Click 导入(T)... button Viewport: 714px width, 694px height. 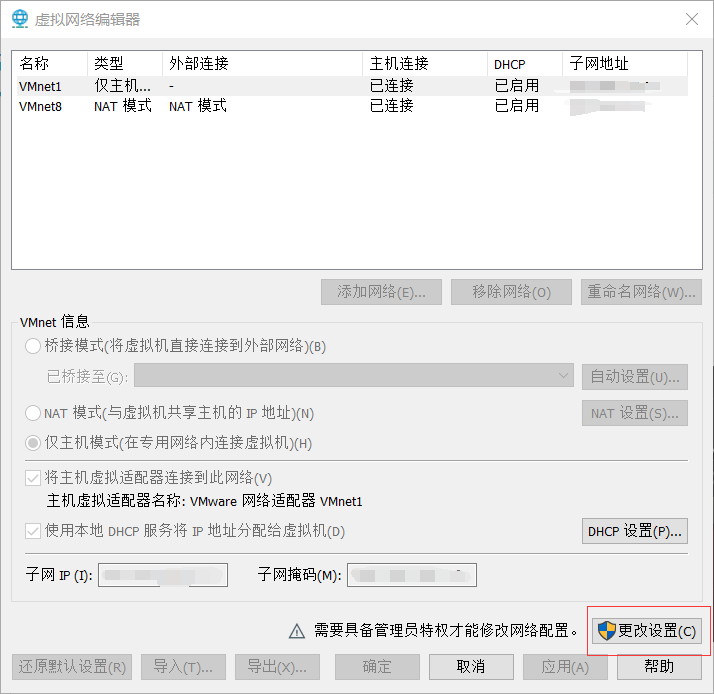[183, 667]
